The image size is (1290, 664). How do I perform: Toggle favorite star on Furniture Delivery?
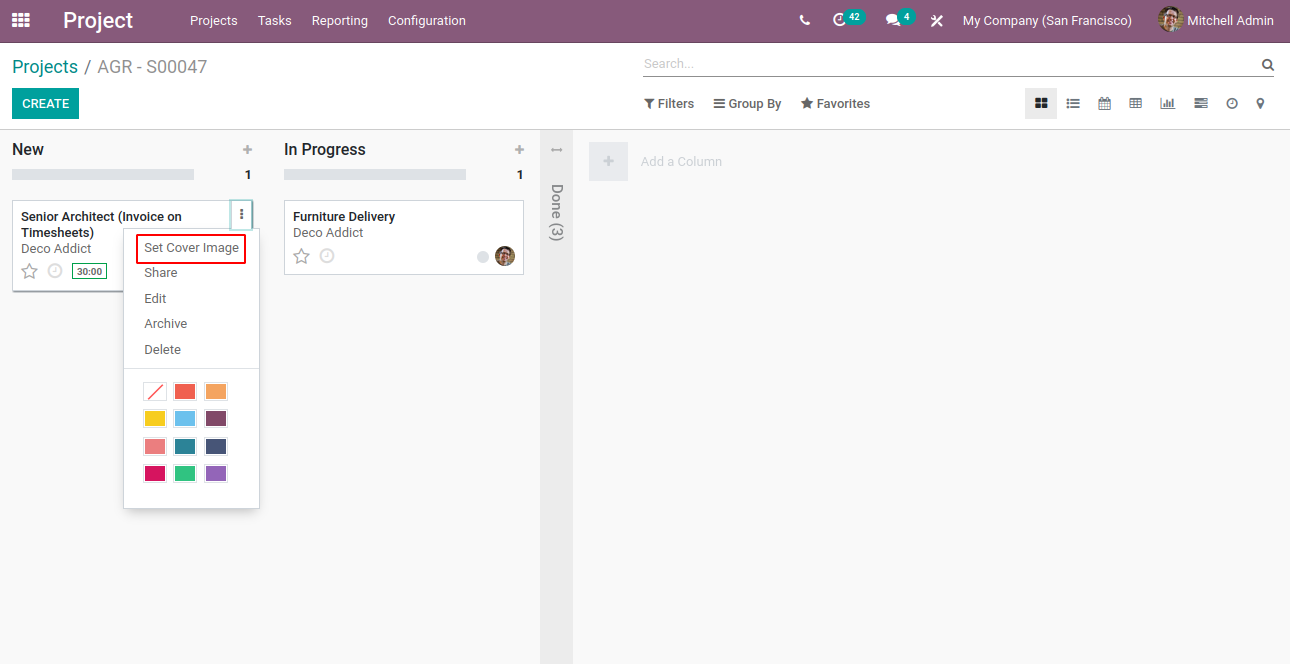point(301,256)
